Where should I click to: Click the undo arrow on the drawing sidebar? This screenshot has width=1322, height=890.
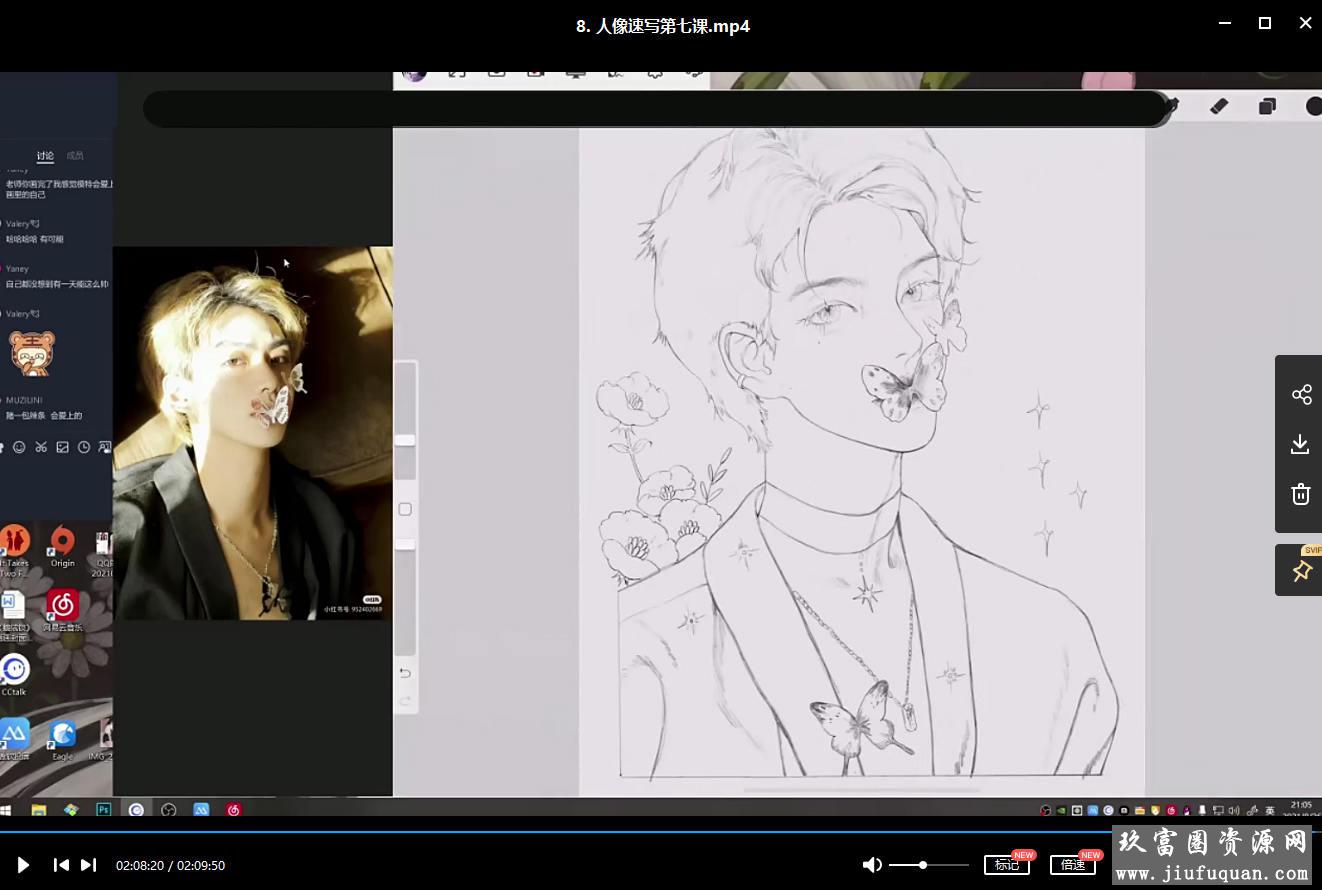[x=405, y=673]
